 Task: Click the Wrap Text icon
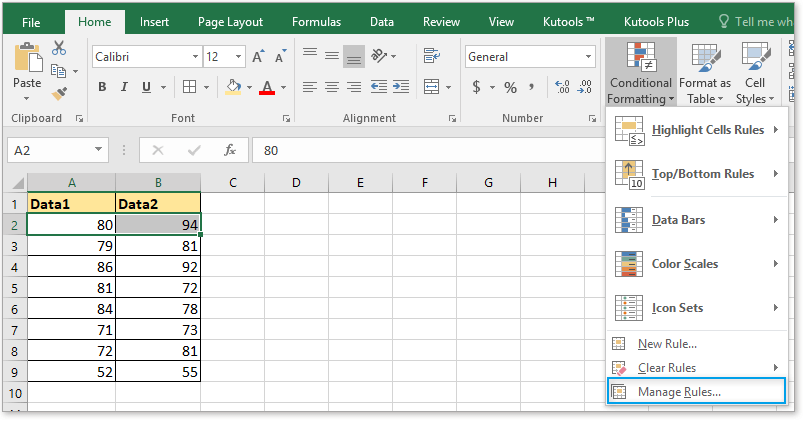[431, 57]
